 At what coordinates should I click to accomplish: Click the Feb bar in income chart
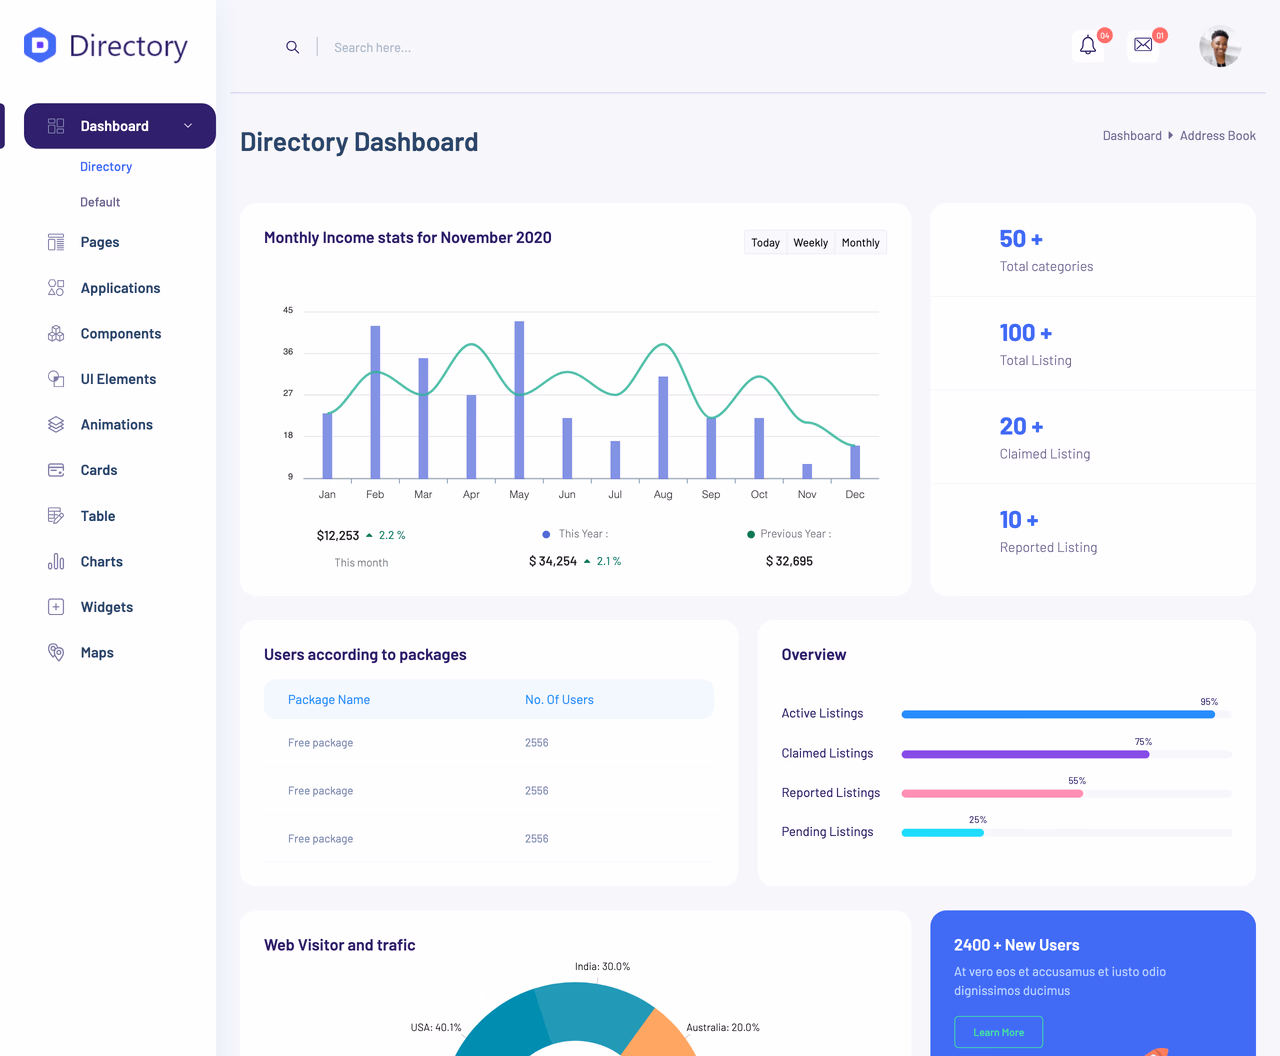pyautogui.click(x=375, y=402)
